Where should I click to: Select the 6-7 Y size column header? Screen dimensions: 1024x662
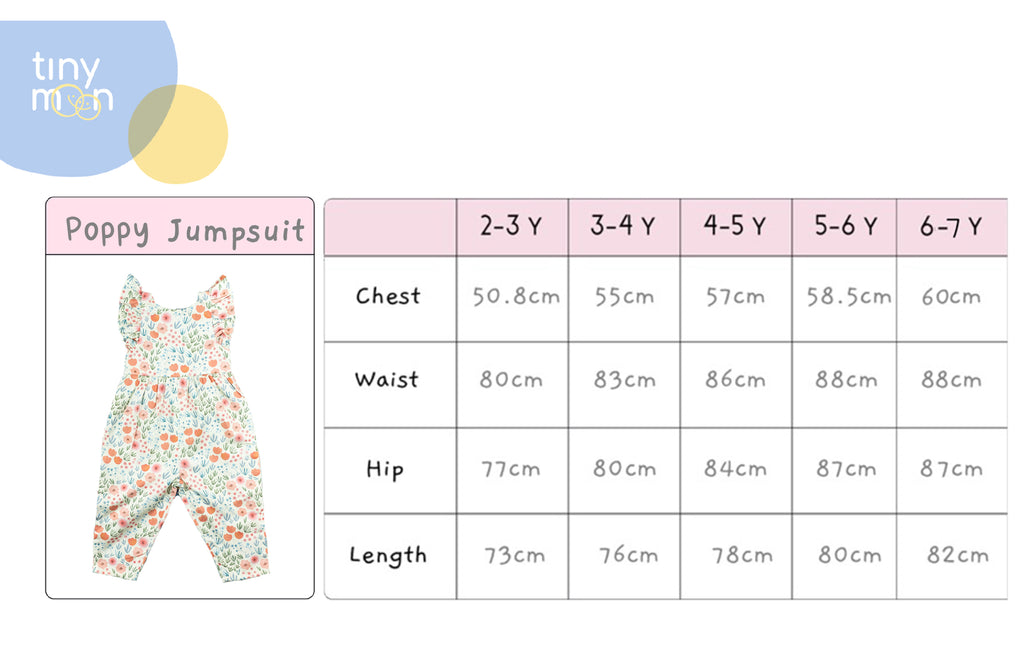(x=952, y=227)
